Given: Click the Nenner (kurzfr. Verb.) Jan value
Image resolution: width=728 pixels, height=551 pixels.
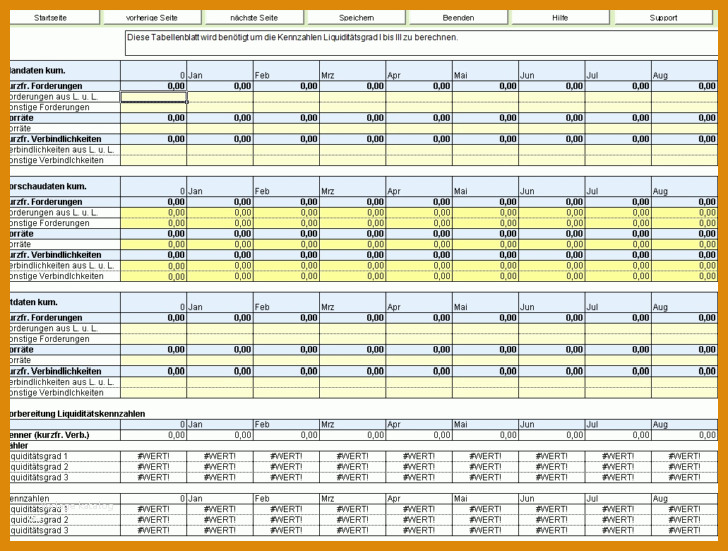Looking at the screenshot, I should [x=220, y=435].
